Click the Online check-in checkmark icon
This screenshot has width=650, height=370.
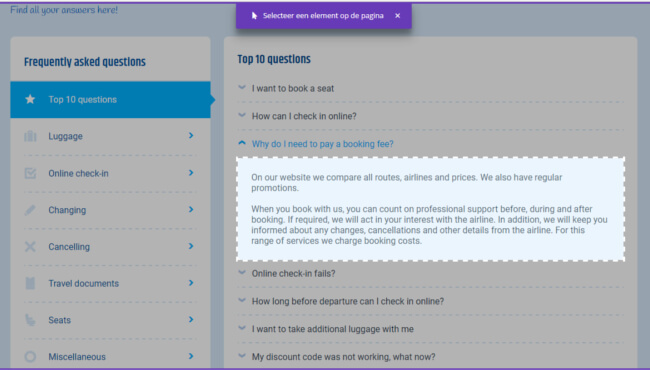(x=30, y=173)
